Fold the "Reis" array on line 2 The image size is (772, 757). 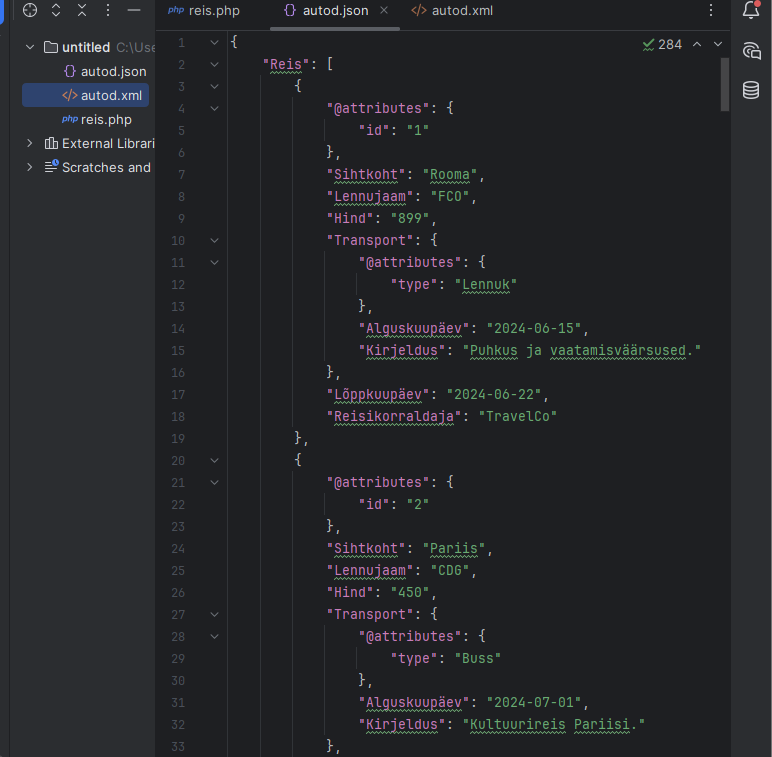pyautogui.click(x=214, y=65)
